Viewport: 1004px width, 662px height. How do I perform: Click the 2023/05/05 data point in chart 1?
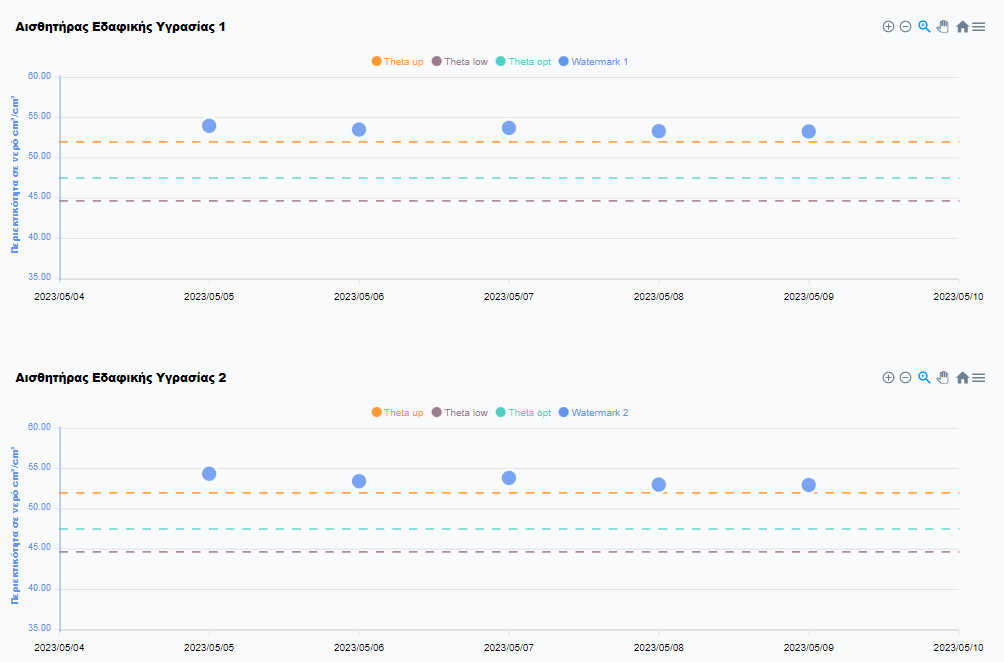pos(209,126)
